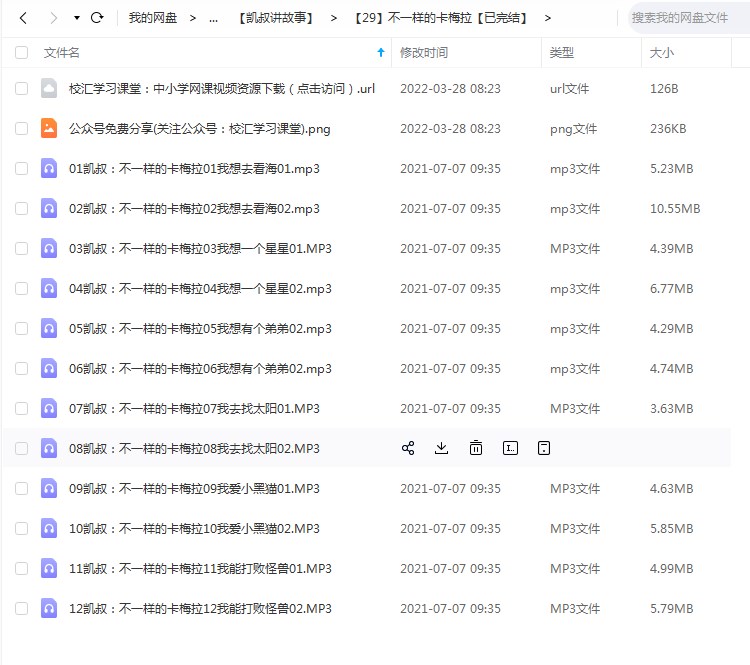The height and width of the screenshot is (665, 750).
Task: Click audio icon of 03凯叔 我想一个星星01
Action: (49, 248)
